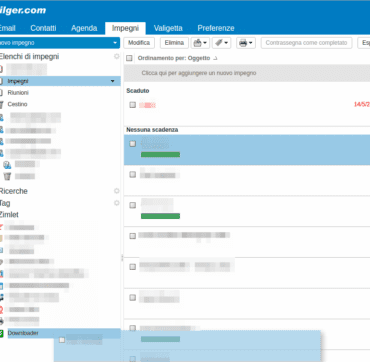Click the Scaduto group header
This screenshot has height=362, width=370.
coord(138,91)
